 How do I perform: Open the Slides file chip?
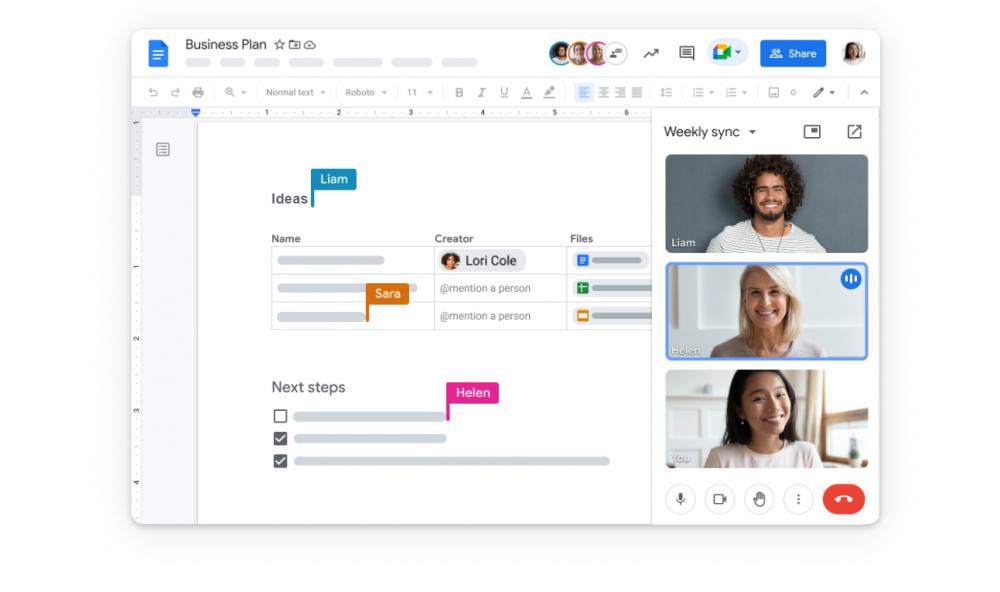click(612, 316)
